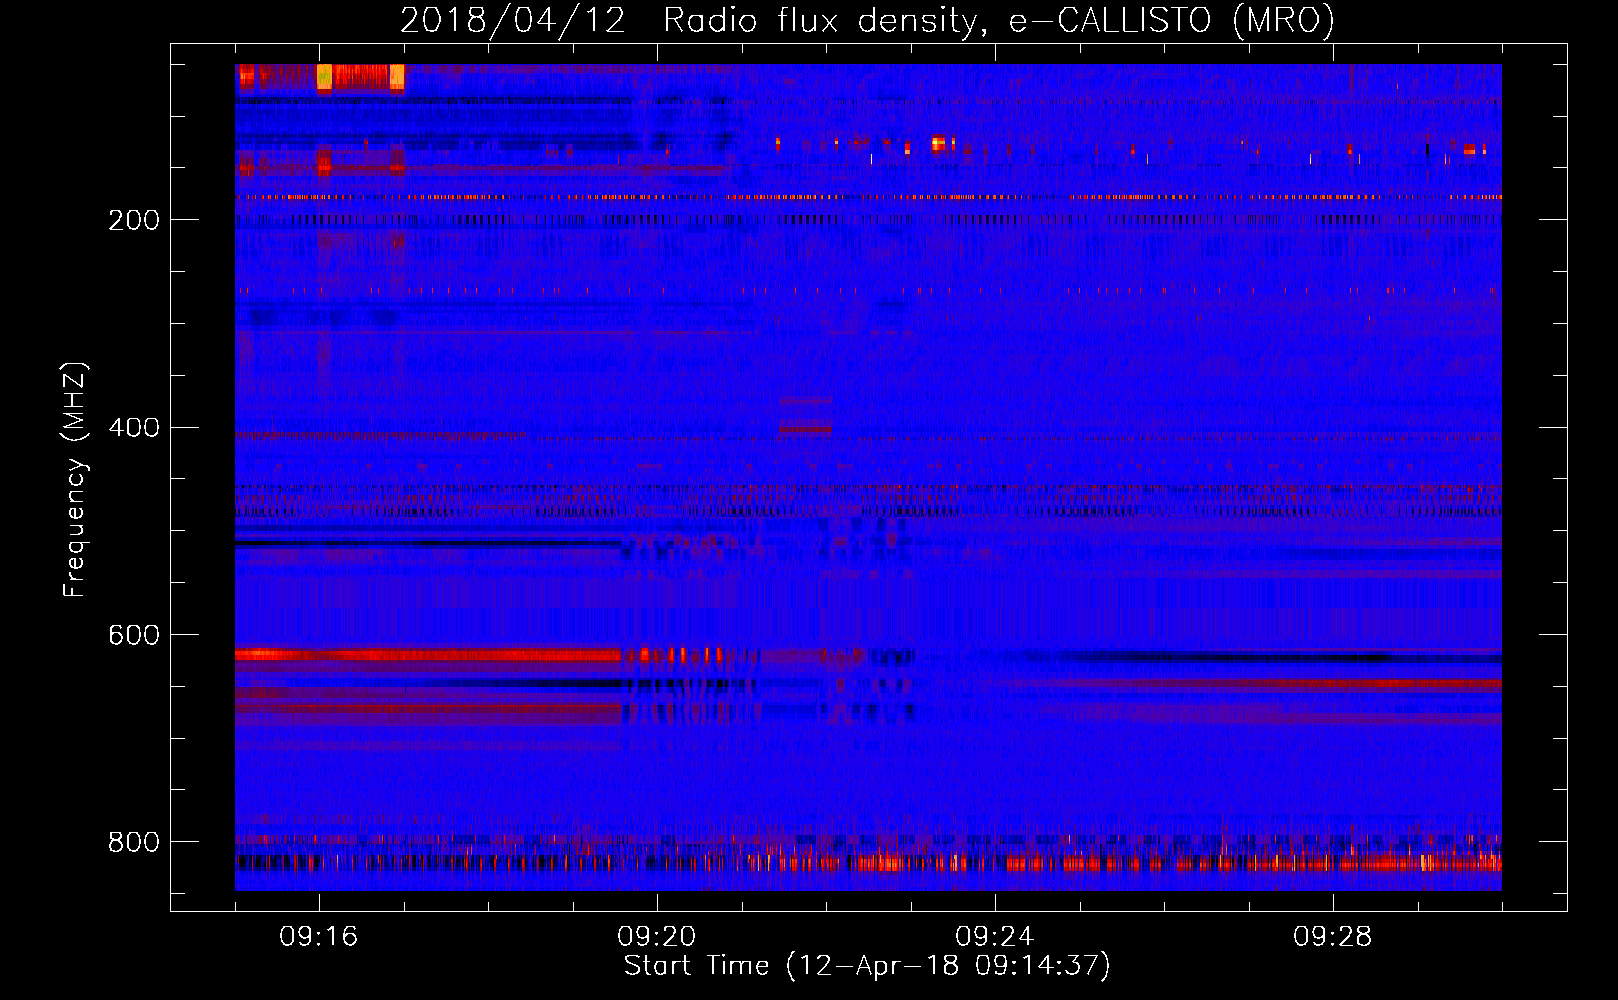1618x1000 pixels.
Task: Click the '600' frequency tick label
Action: point(134,636)
